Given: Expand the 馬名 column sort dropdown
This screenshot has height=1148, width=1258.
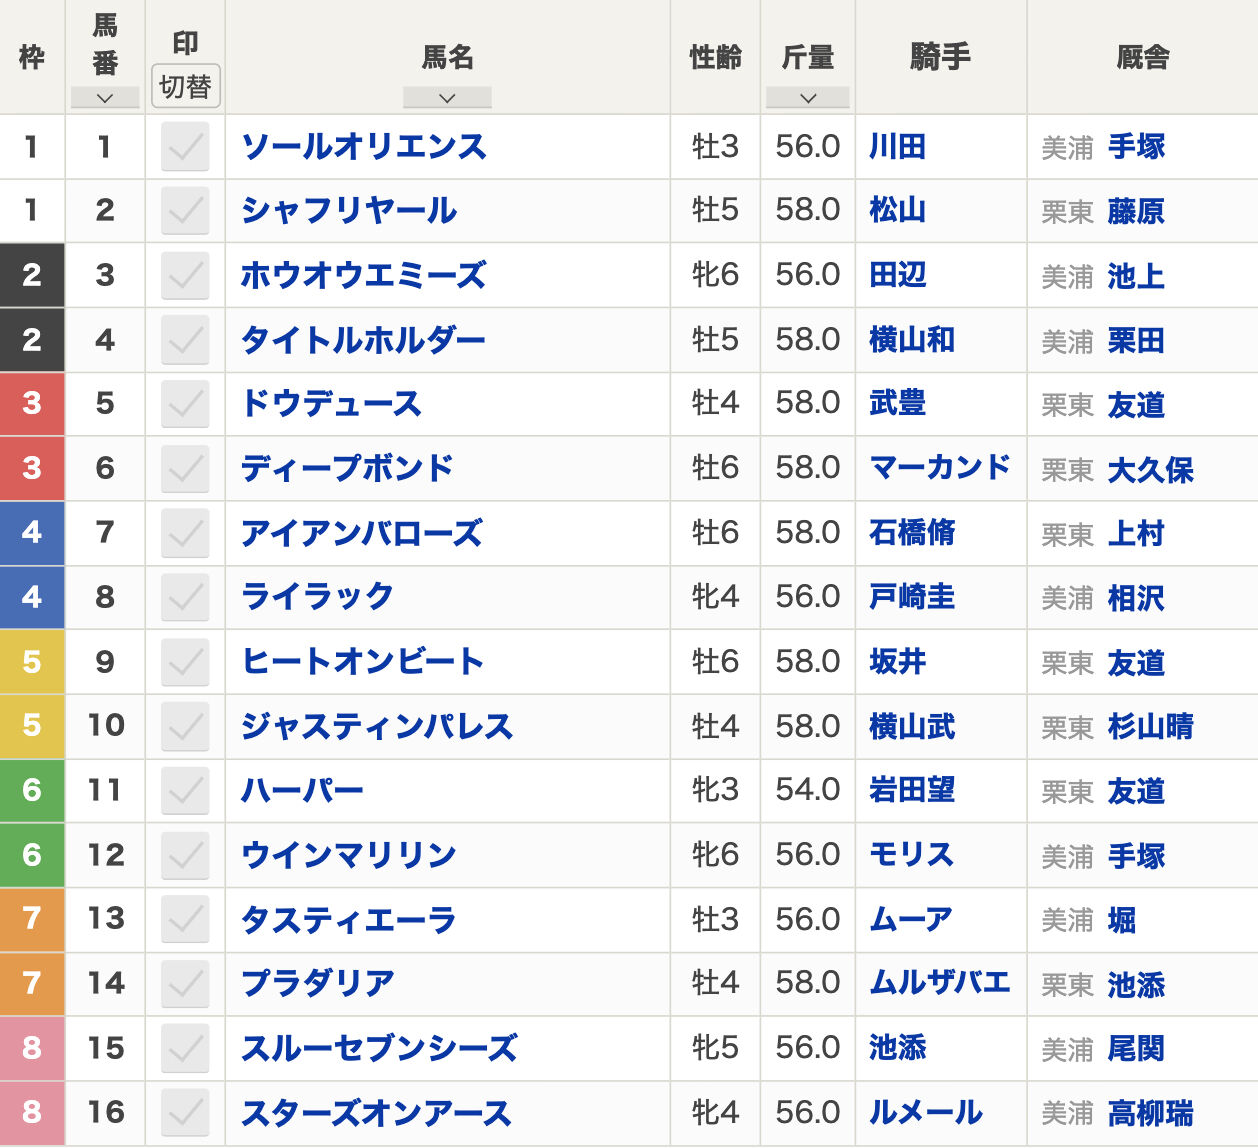Looking at the screenshot, I should click(447, 98).
